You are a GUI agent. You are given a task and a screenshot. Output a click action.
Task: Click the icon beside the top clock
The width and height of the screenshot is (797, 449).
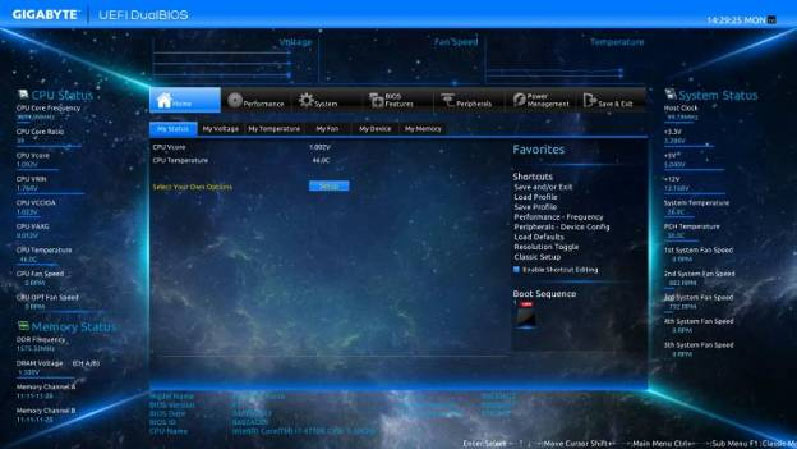(772, 20)
